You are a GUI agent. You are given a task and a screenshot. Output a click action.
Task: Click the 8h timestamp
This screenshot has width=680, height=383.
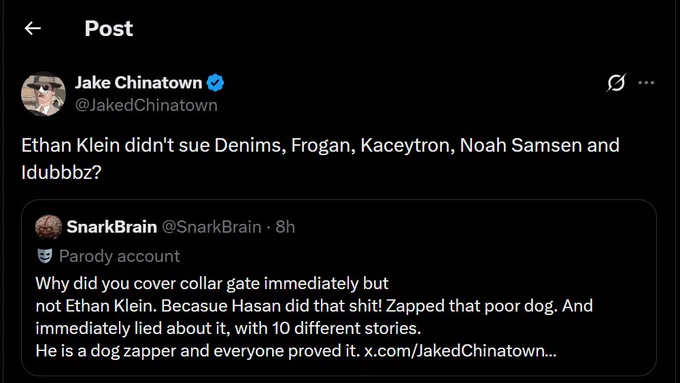point(285,227)
